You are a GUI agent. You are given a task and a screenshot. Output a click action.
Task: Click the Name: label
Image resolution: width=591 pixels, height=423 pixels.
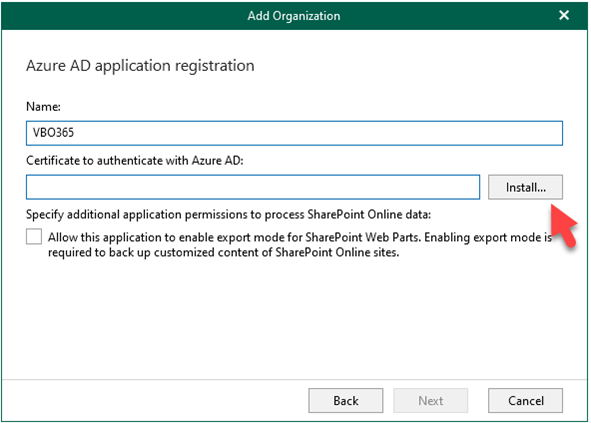(43, 107)
